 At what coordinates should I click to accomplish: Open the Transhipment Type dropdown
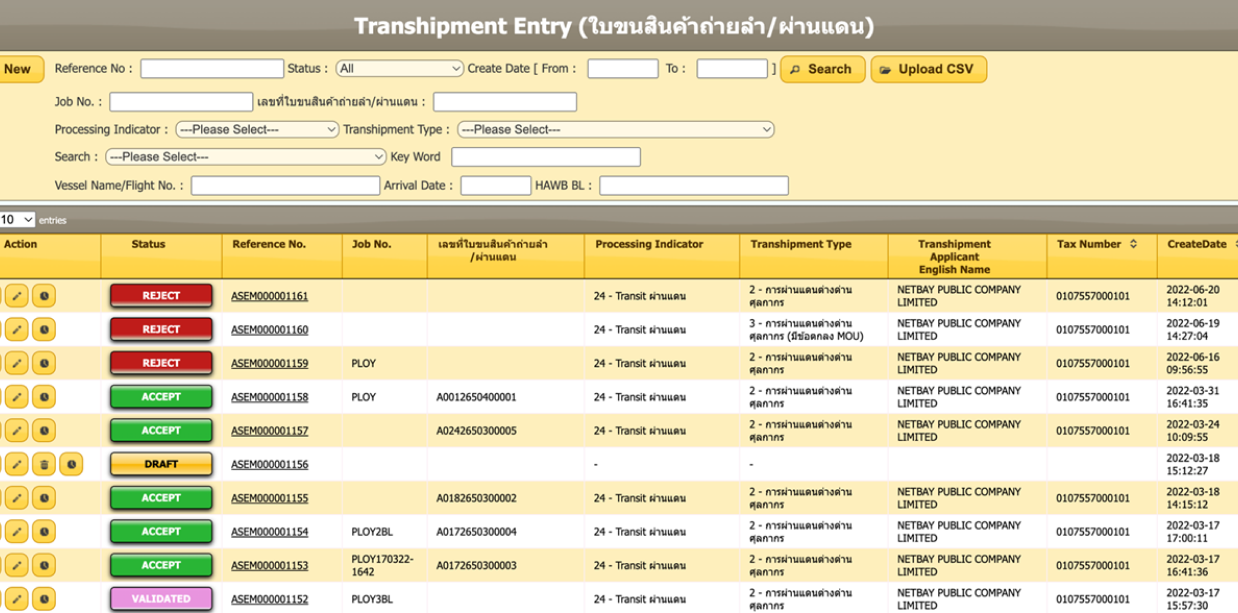pyautogui.click(x=615, y=129)
